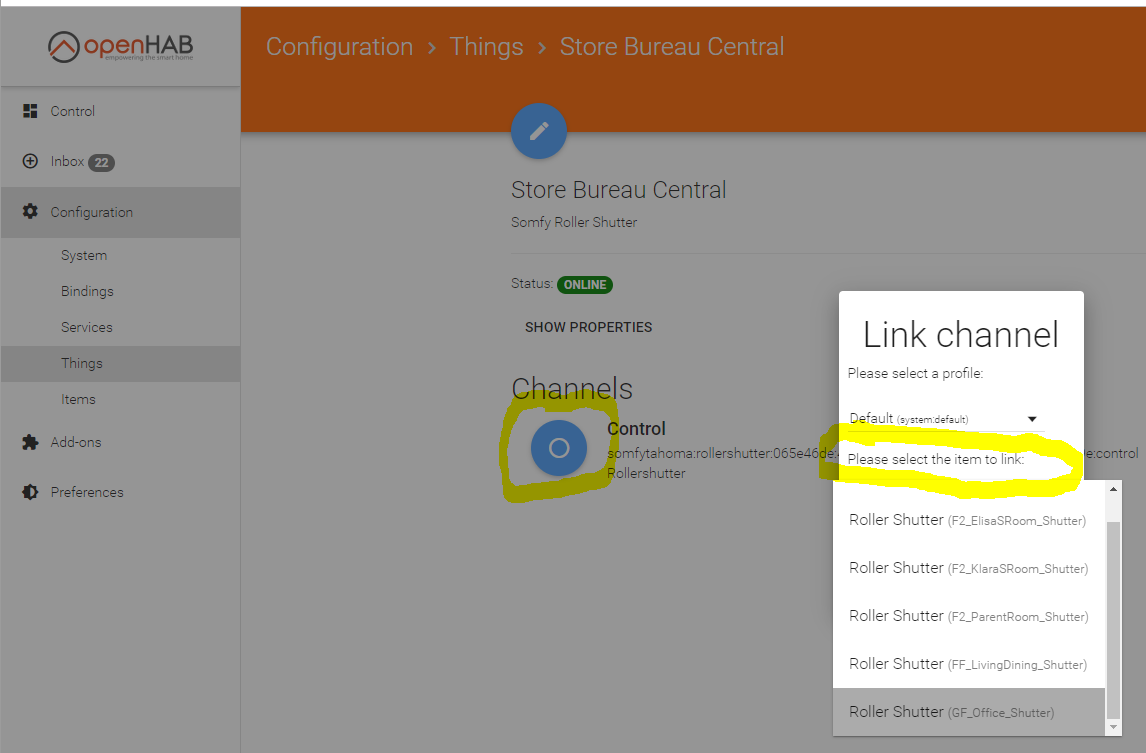Image resolution: width=1146 pixels, height=753 pixels.
Task: Click the Things breadcrumb link
Action: tap(486, 47)
